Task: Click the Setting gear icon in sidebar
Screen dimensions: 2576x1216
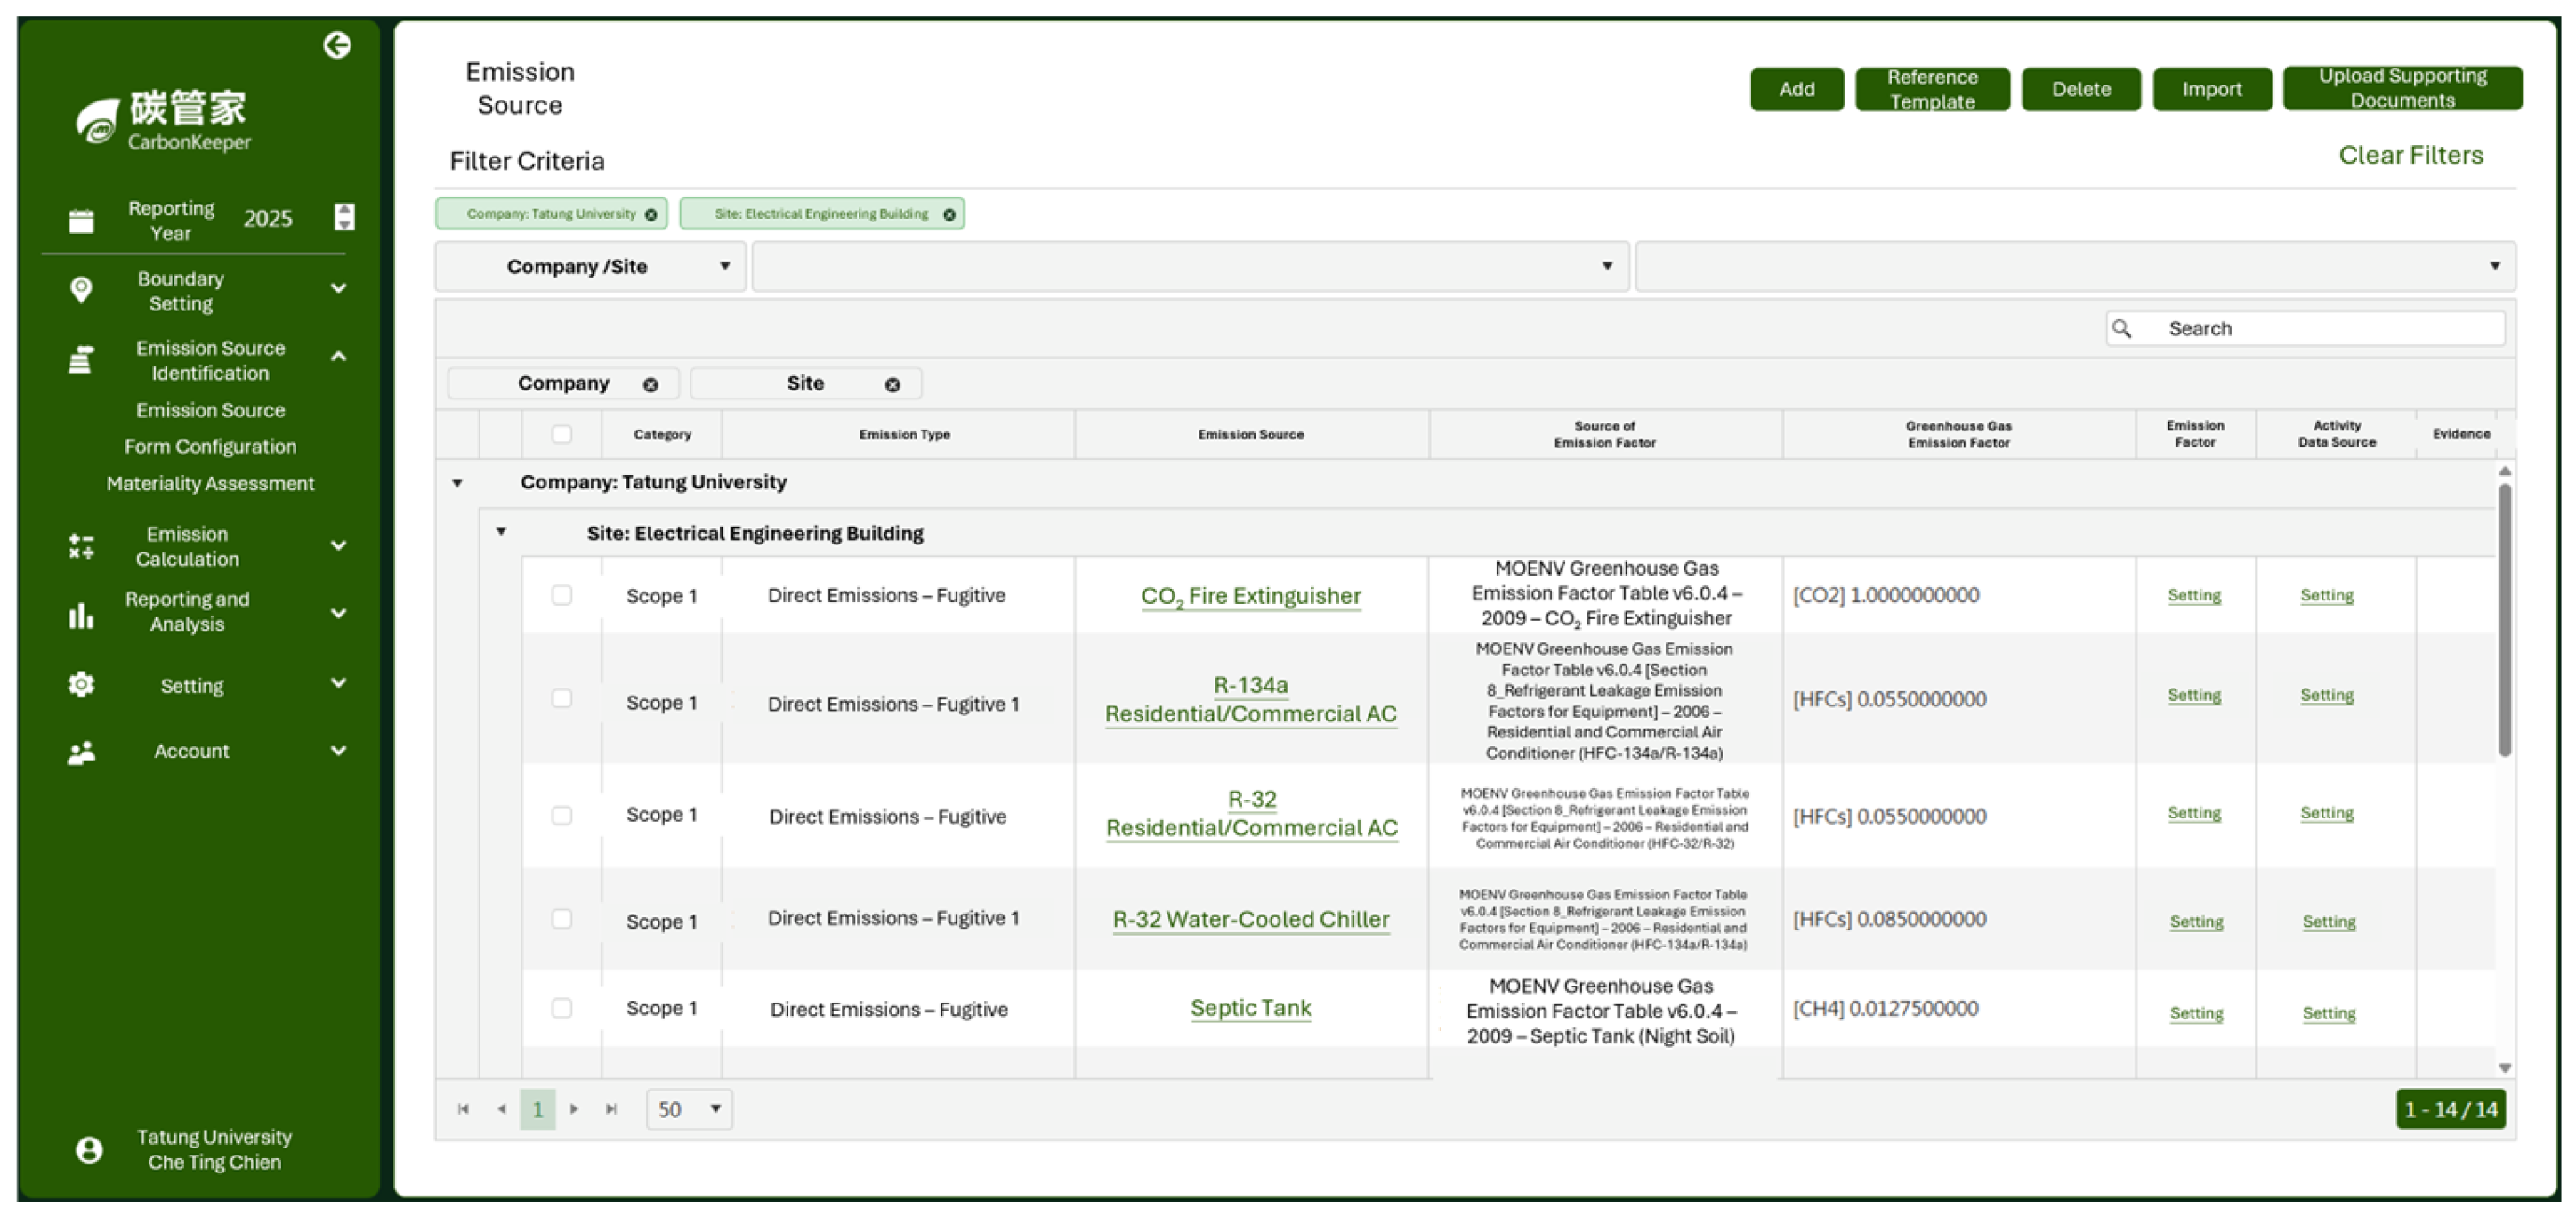Action: (x=81, y=685)
